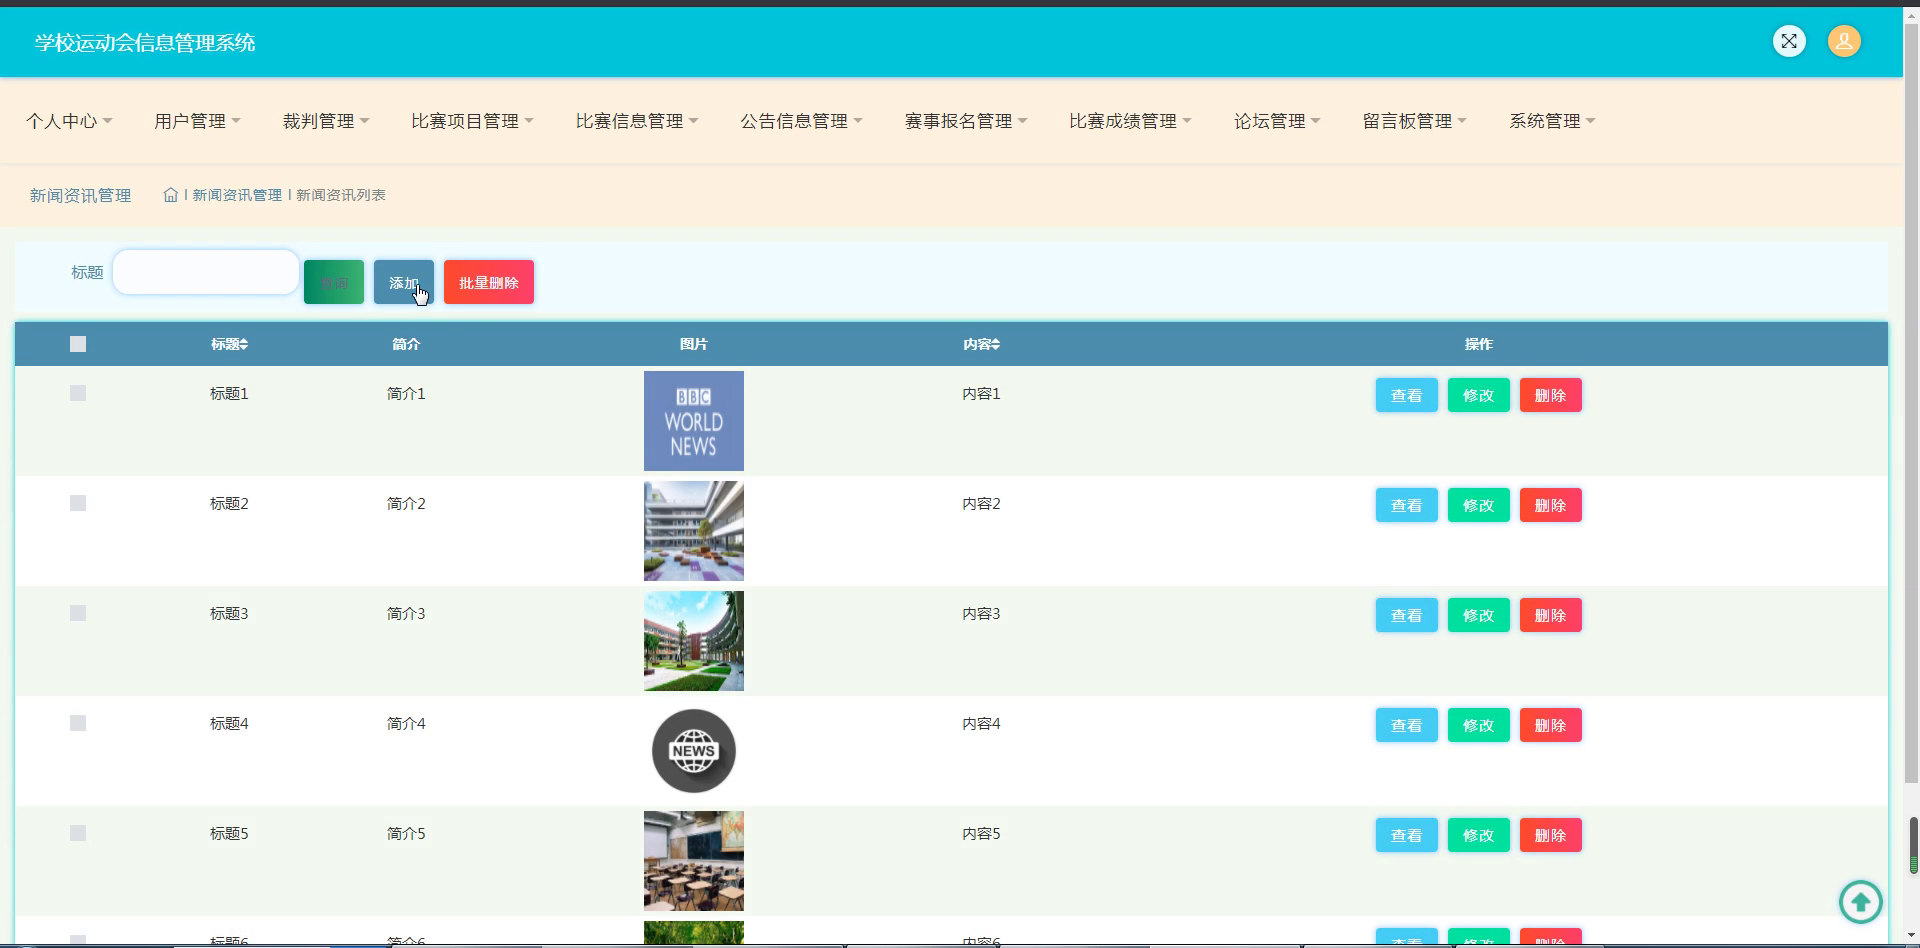Open the 标题2 school courtyard thumbnail
This screenshot has width=1920, height=948.
(x=694, y=531)
